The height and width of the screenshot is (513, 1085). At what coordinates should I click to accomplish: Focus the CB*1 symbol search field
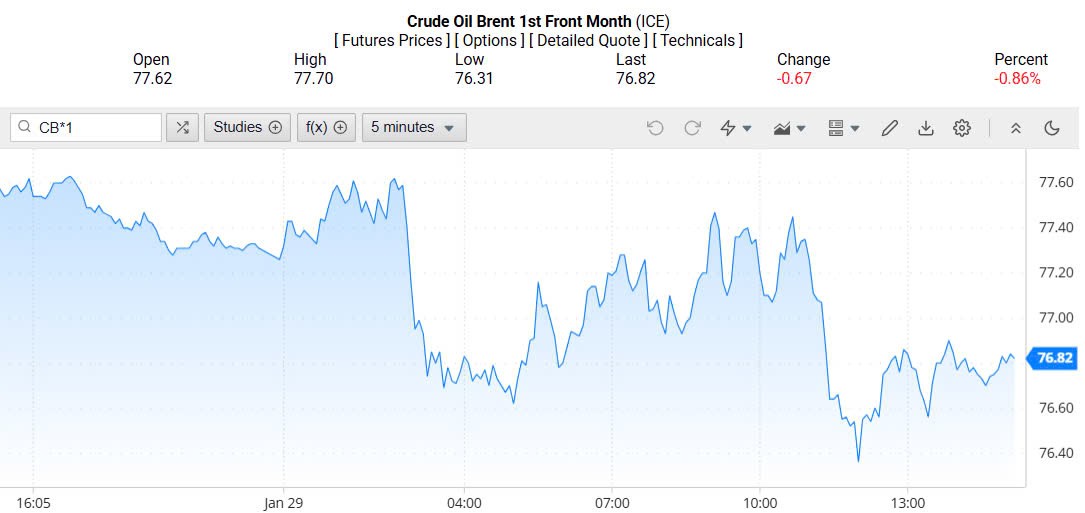pyautogui.click(x=95, y=127)
